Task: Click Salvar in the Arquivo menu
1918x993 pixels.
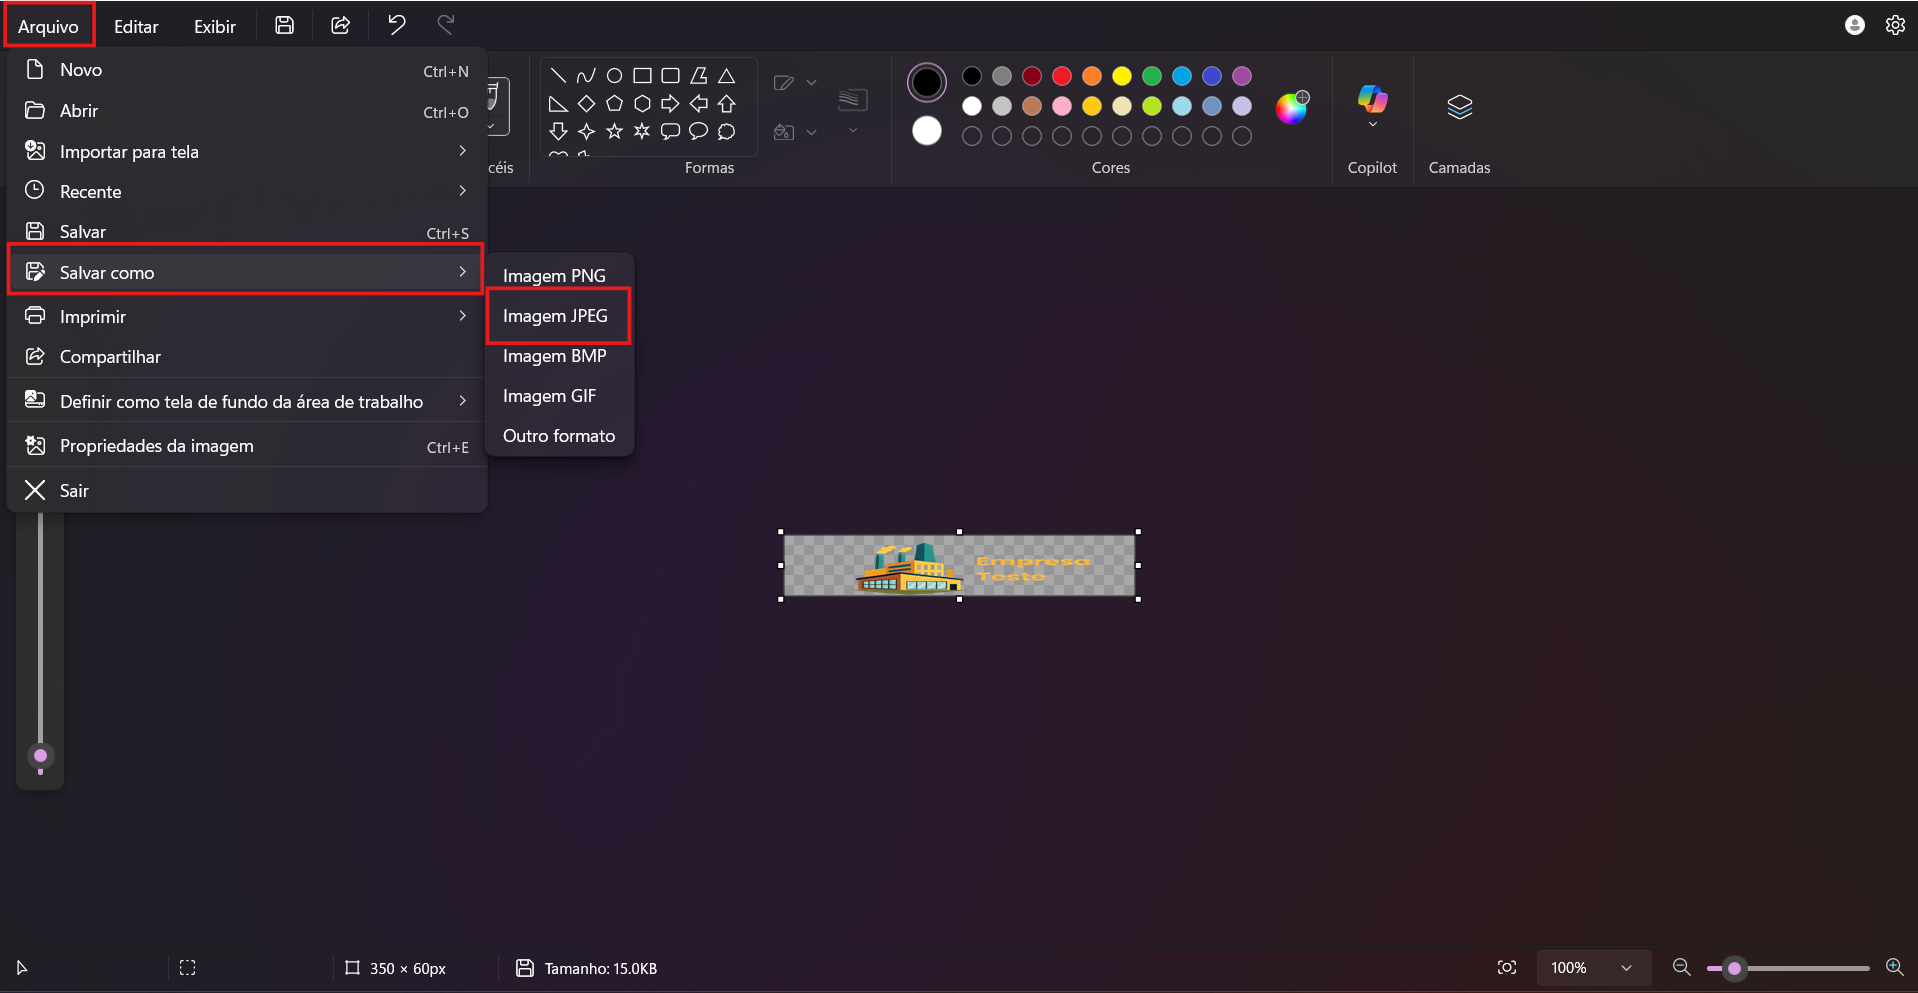Action: (x=247, y=232)
